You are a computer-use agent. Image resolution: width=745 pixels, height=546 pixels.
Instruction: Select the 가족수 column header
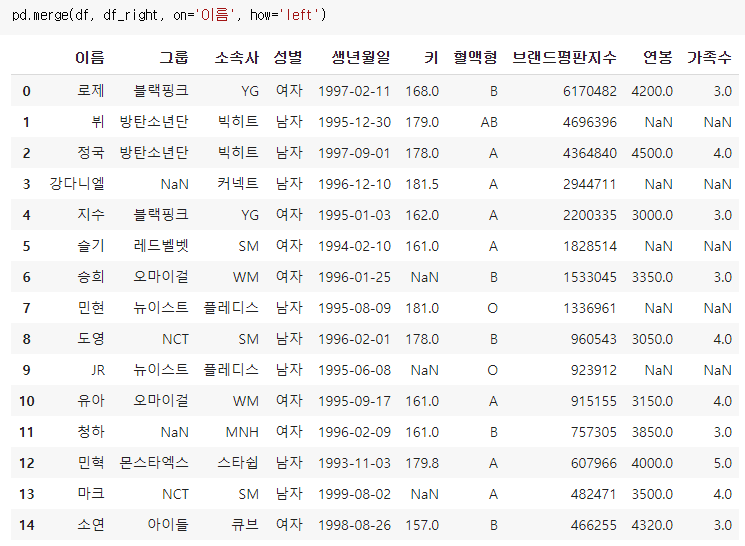[709, 57]
